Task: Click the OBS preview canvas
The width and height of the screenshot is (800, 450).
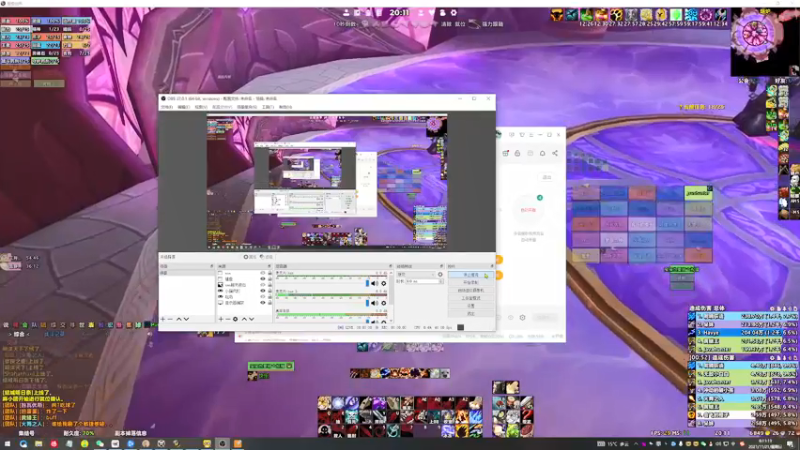Action: [x=327, y=182]
